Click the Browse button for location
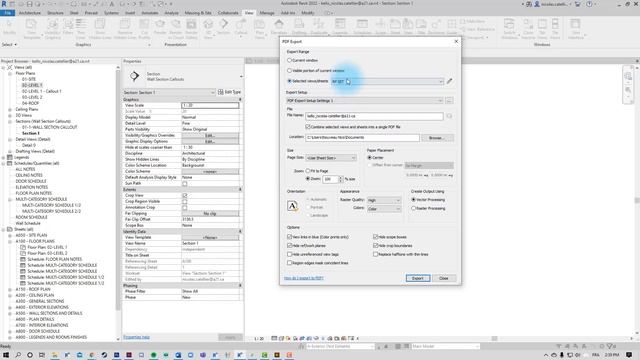The image size is (640, 360). [437, 138]
